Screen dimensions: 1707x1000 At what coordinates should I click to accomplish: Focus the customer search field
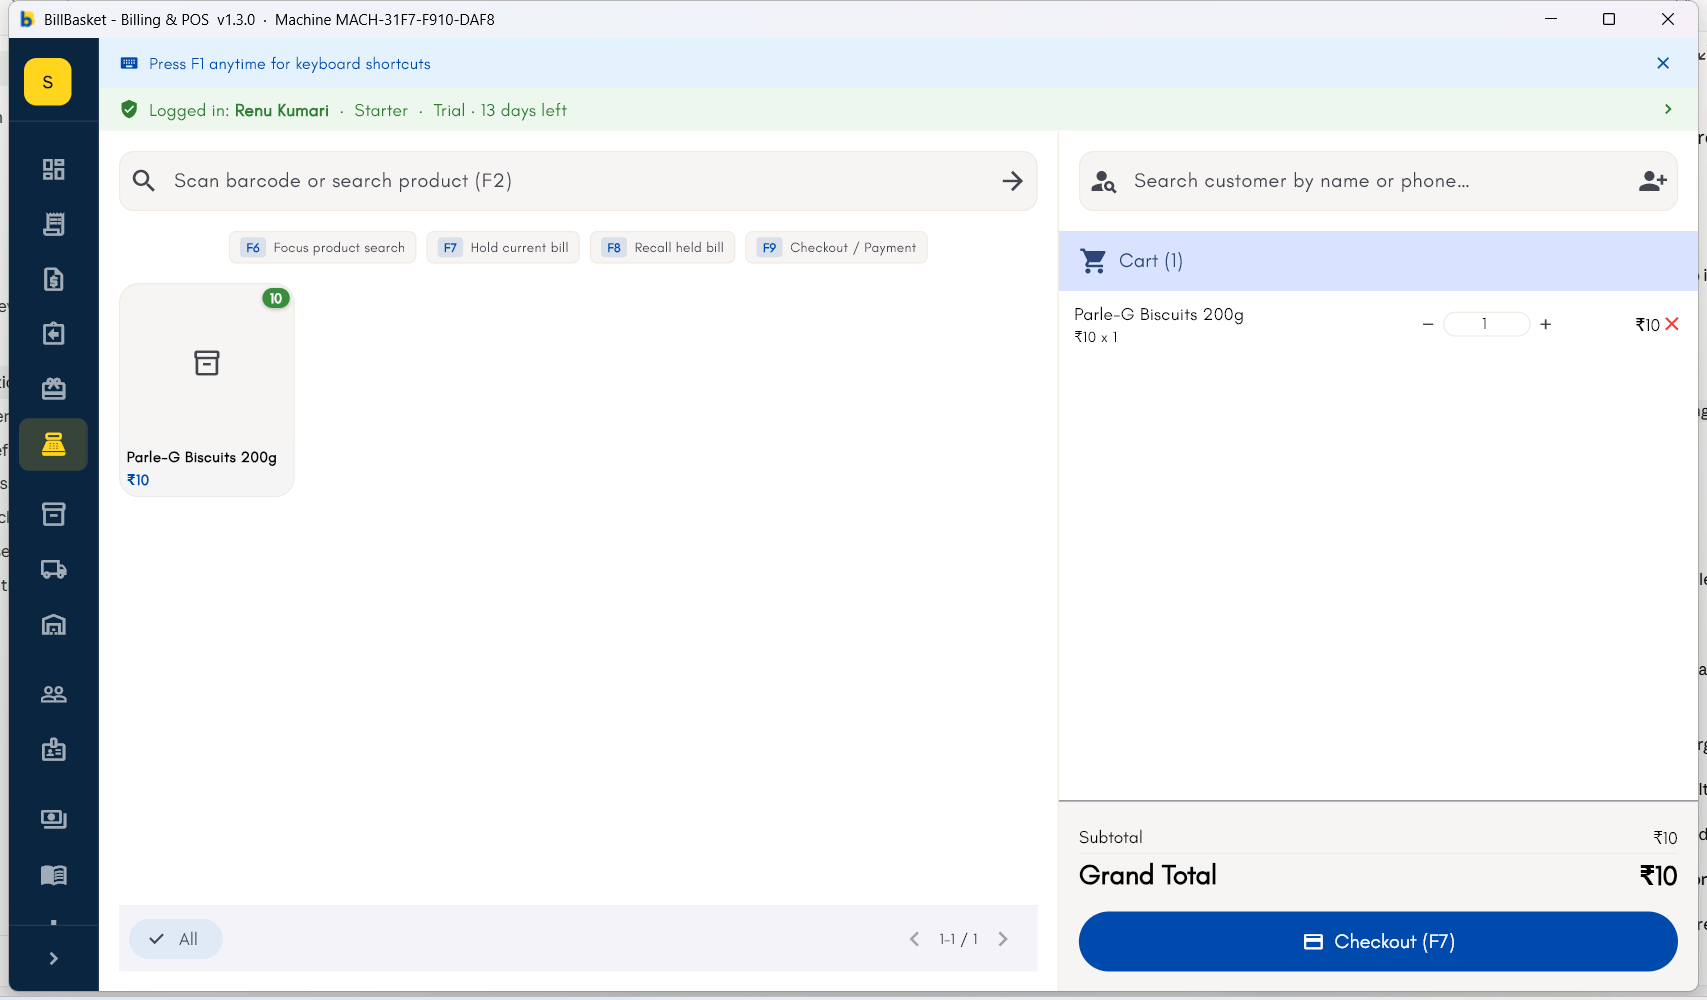(x=1378, y=181)
